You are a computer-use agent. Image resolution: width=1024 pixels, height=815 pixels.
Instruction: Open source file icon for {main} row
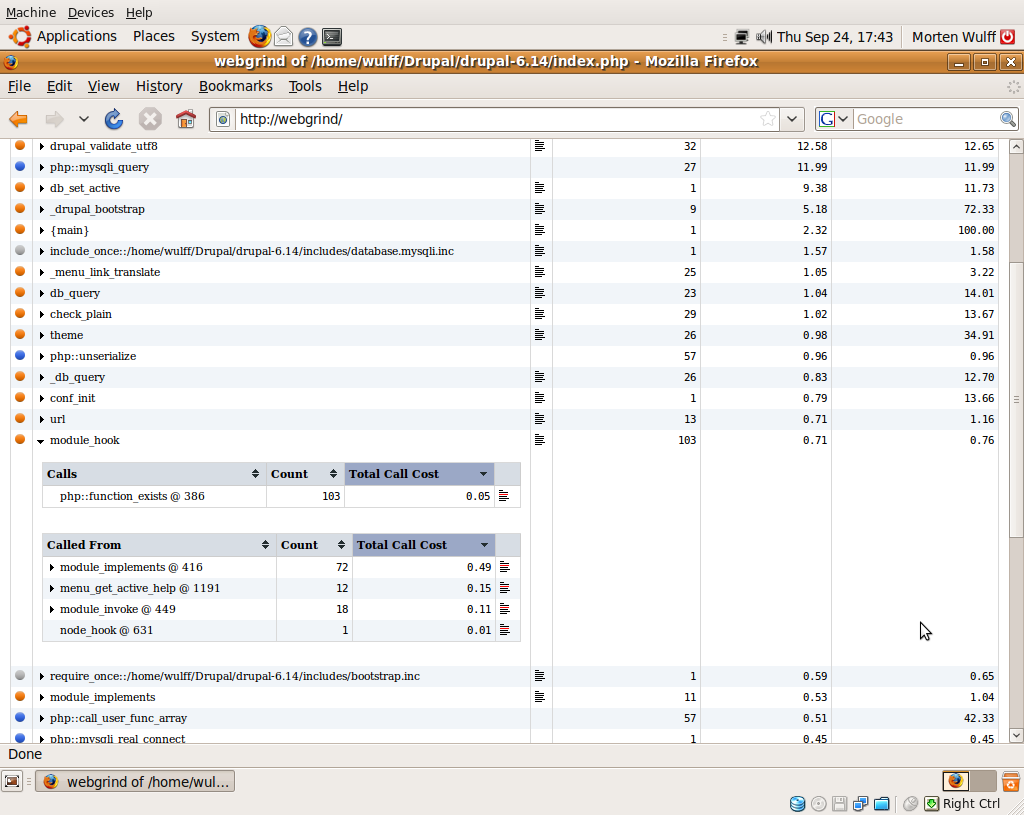pyautogui.click(x=539, y=230)
